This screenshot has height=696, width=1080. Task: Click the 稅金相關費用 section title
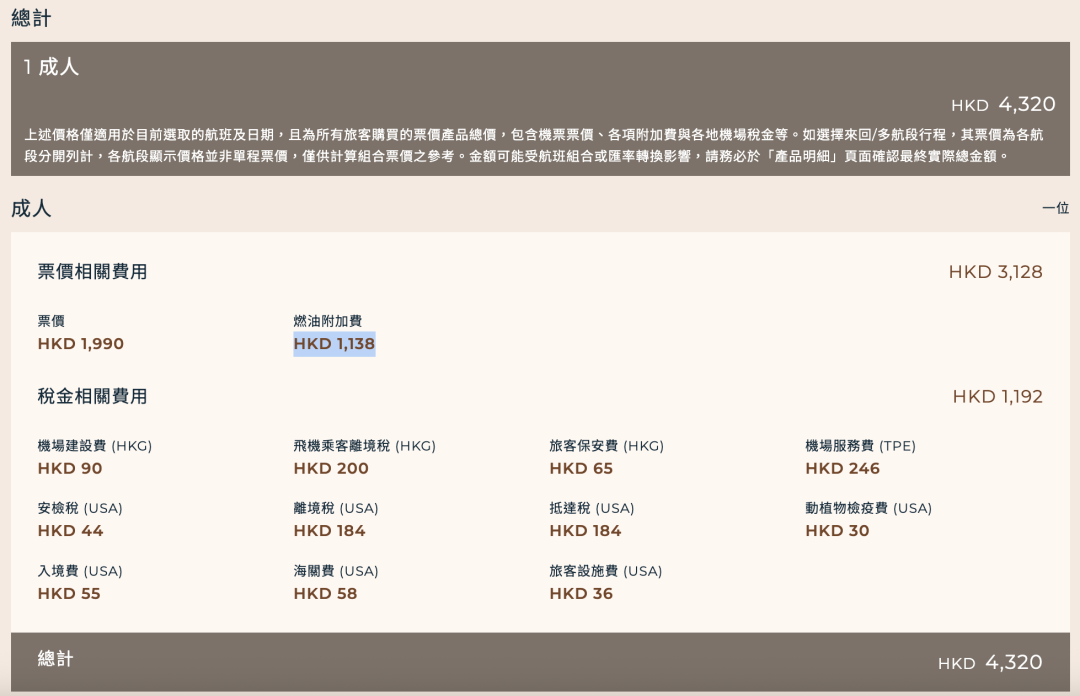tap(92, 396)
